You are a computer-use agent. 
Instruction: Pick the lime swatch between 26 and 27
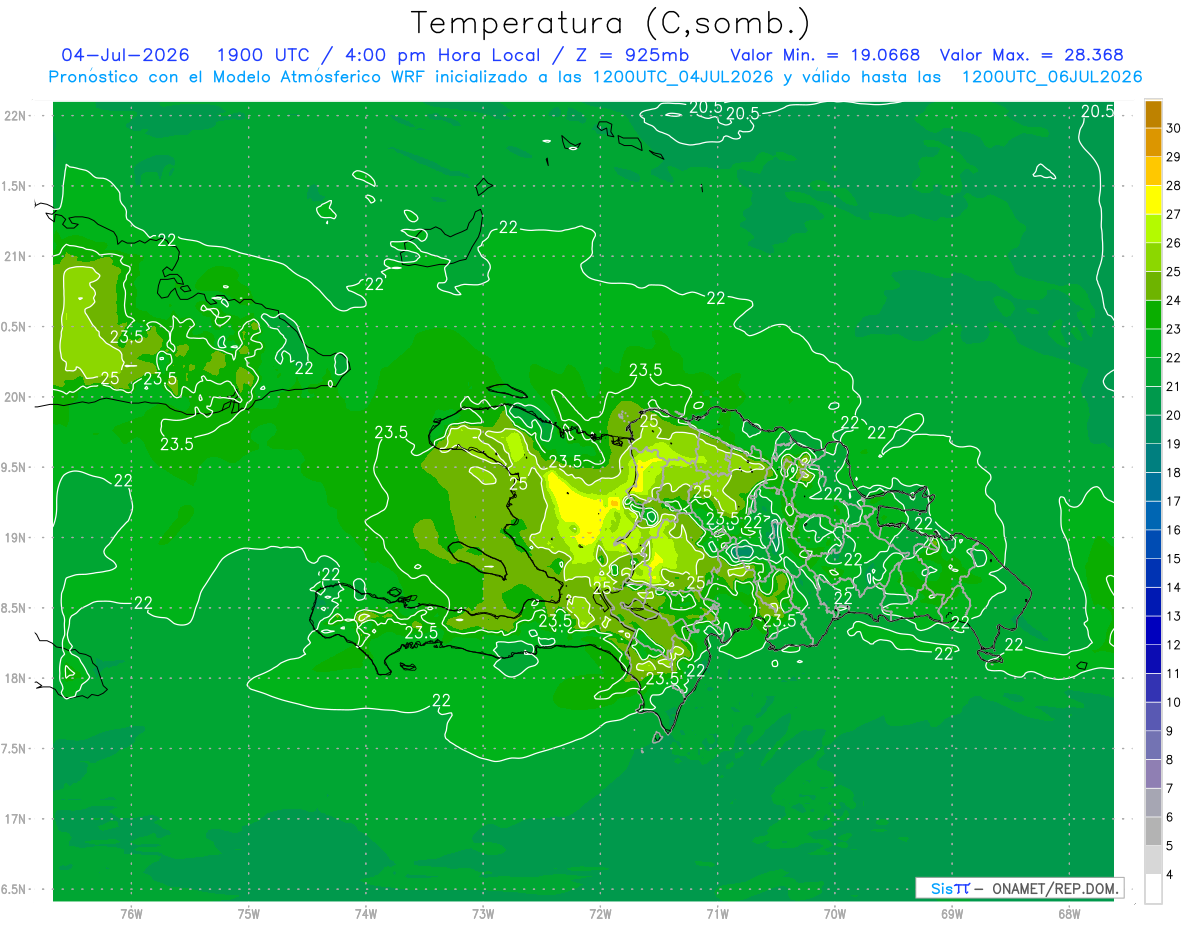[x=1153, y=229]
